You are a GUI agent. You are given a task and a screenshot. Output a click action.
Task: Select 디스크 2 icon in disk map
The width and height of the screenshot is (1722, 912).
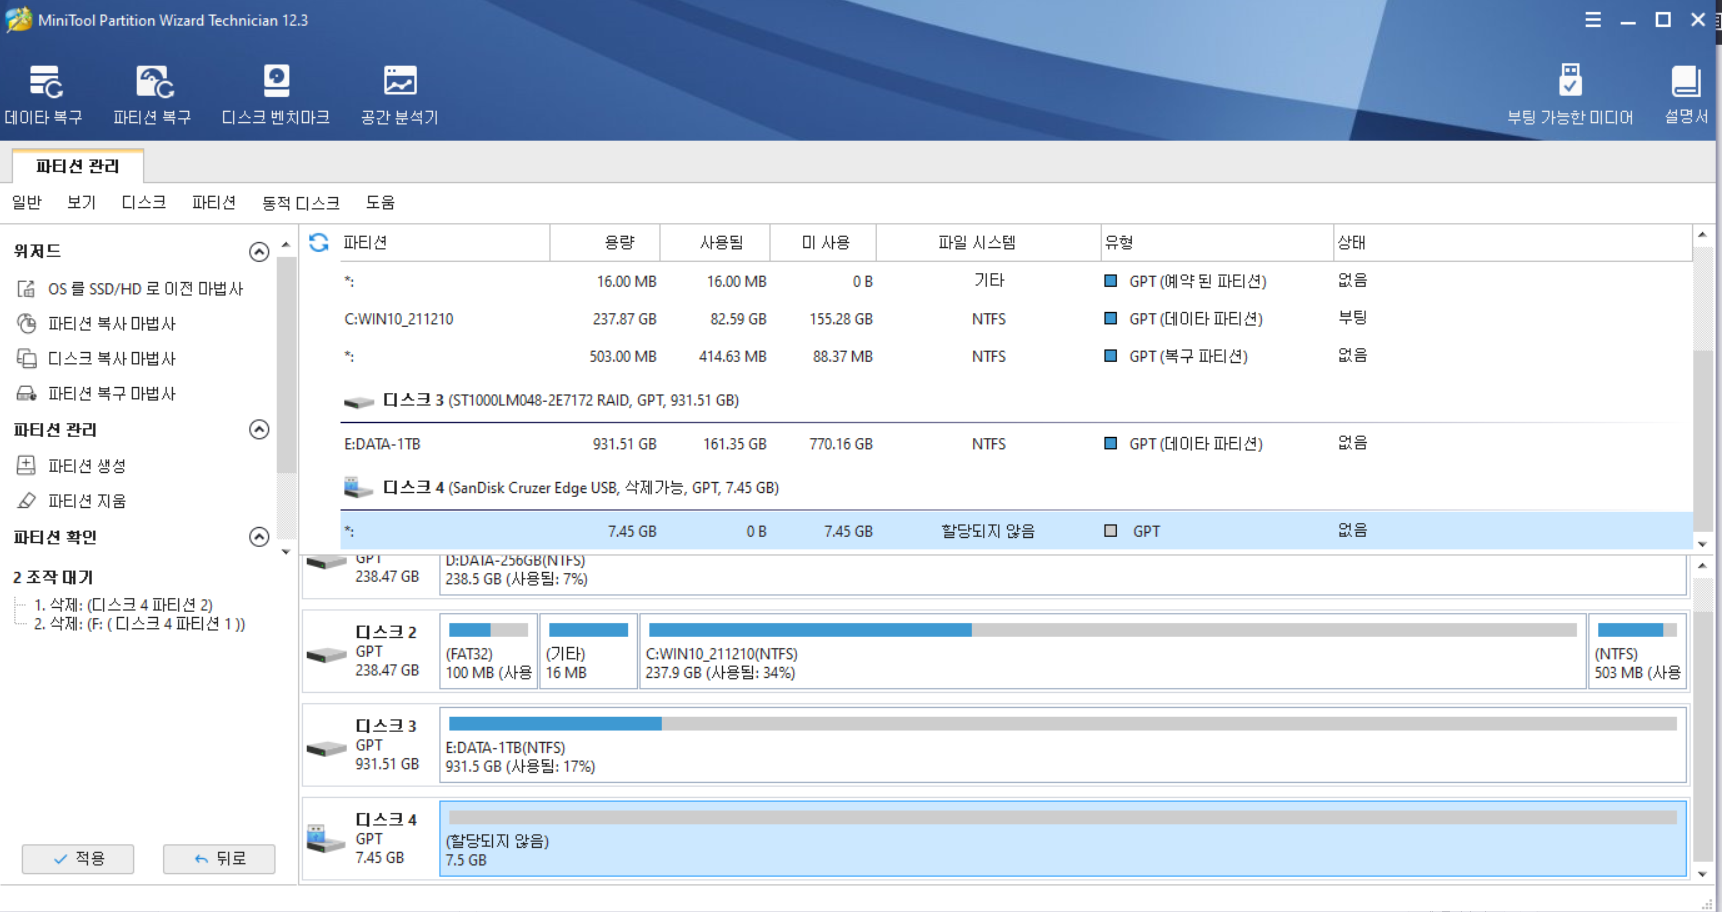[326, 654]
